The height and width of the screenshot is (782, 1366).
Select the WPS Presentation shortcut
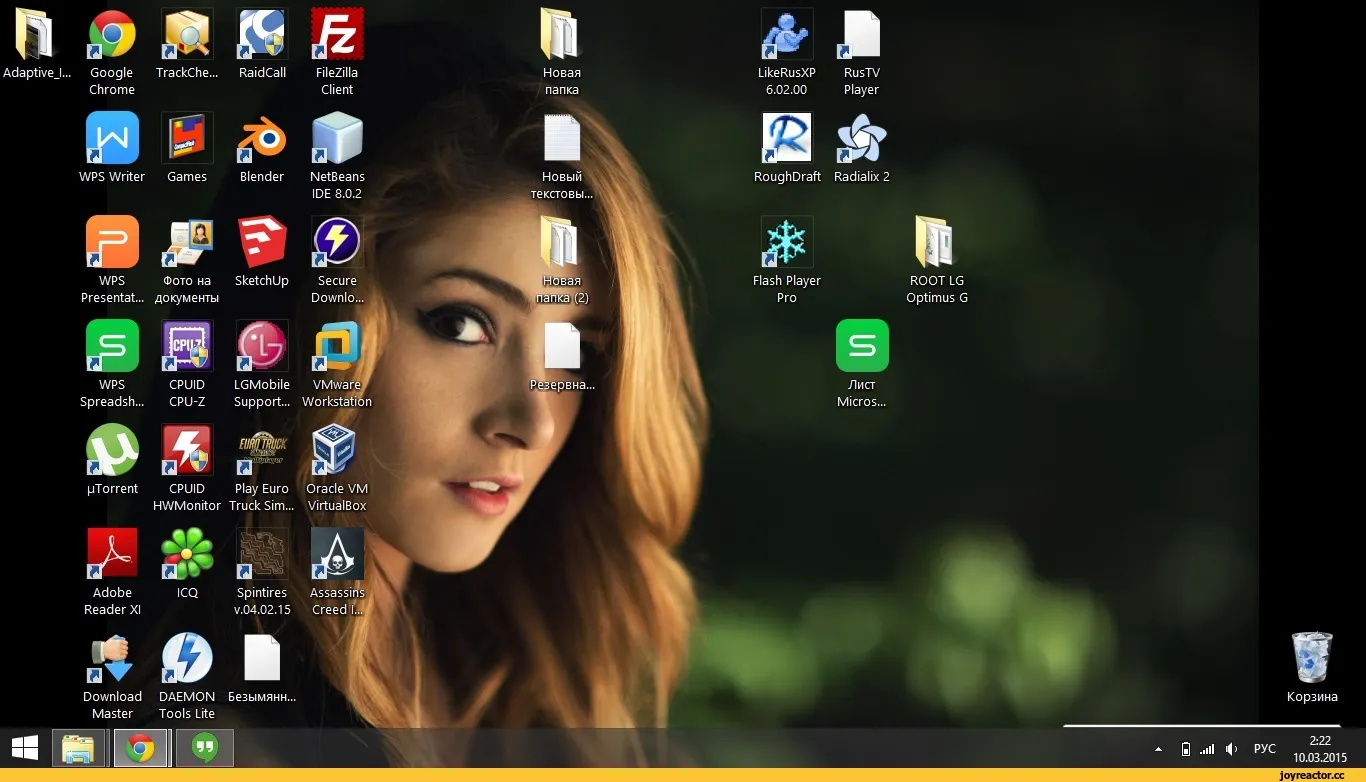coord(112,242)
